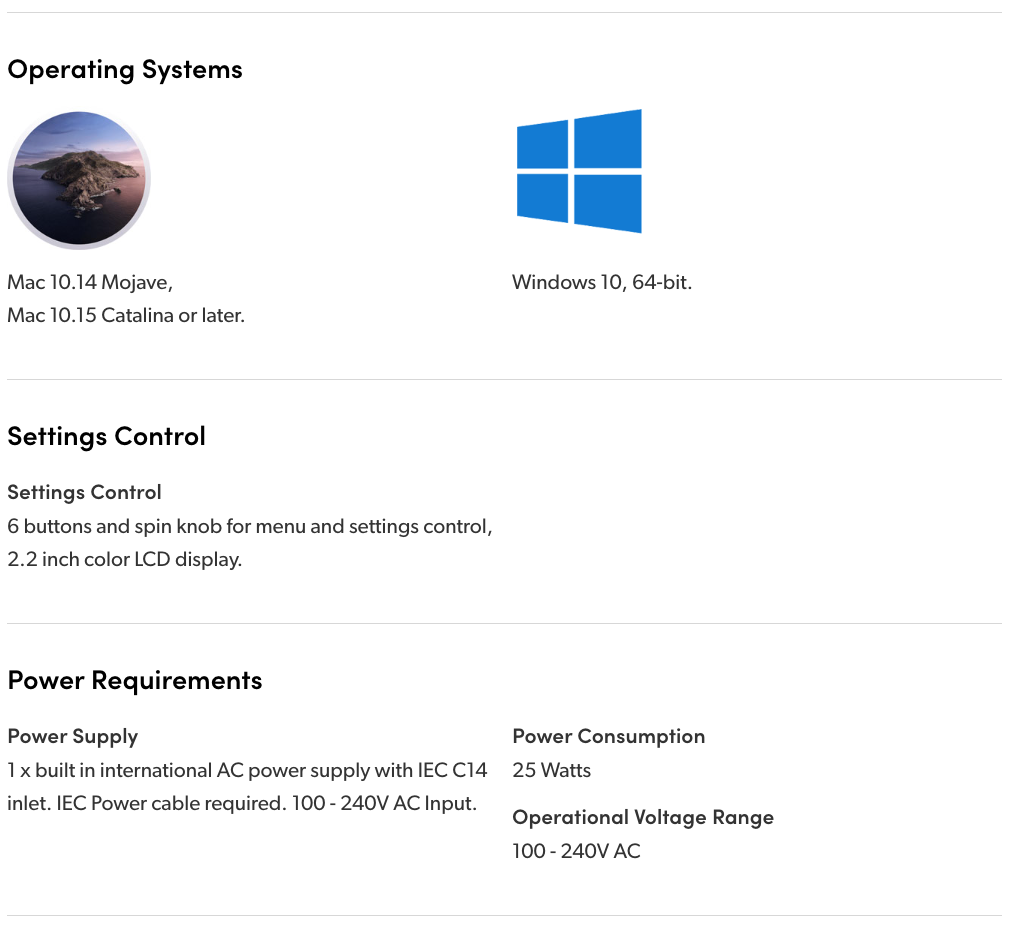The image size is (1016, 930).
Task: Click the 6 buttons and spin knob description
Action: (250, 527)
